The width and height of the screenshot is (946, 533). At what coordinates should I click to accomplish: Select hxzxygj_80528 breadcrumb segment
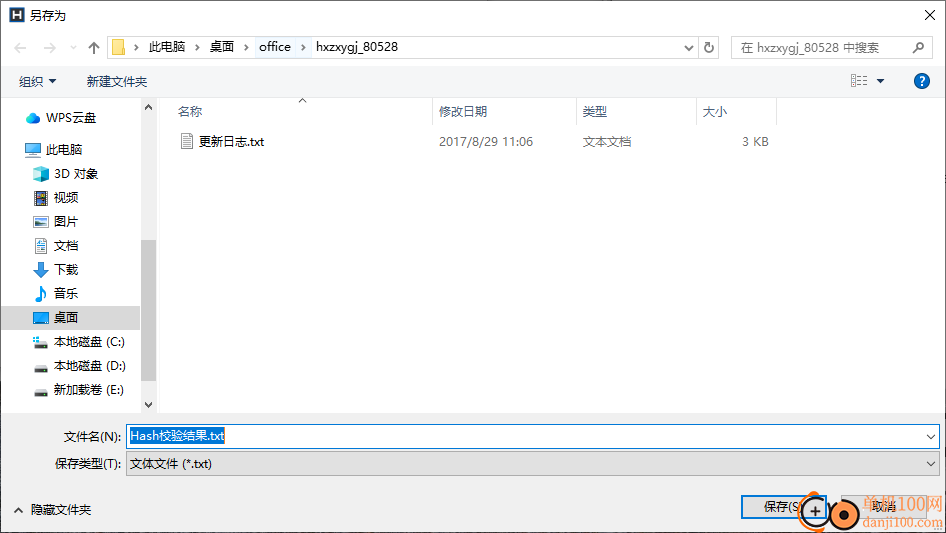coord(357,47)
